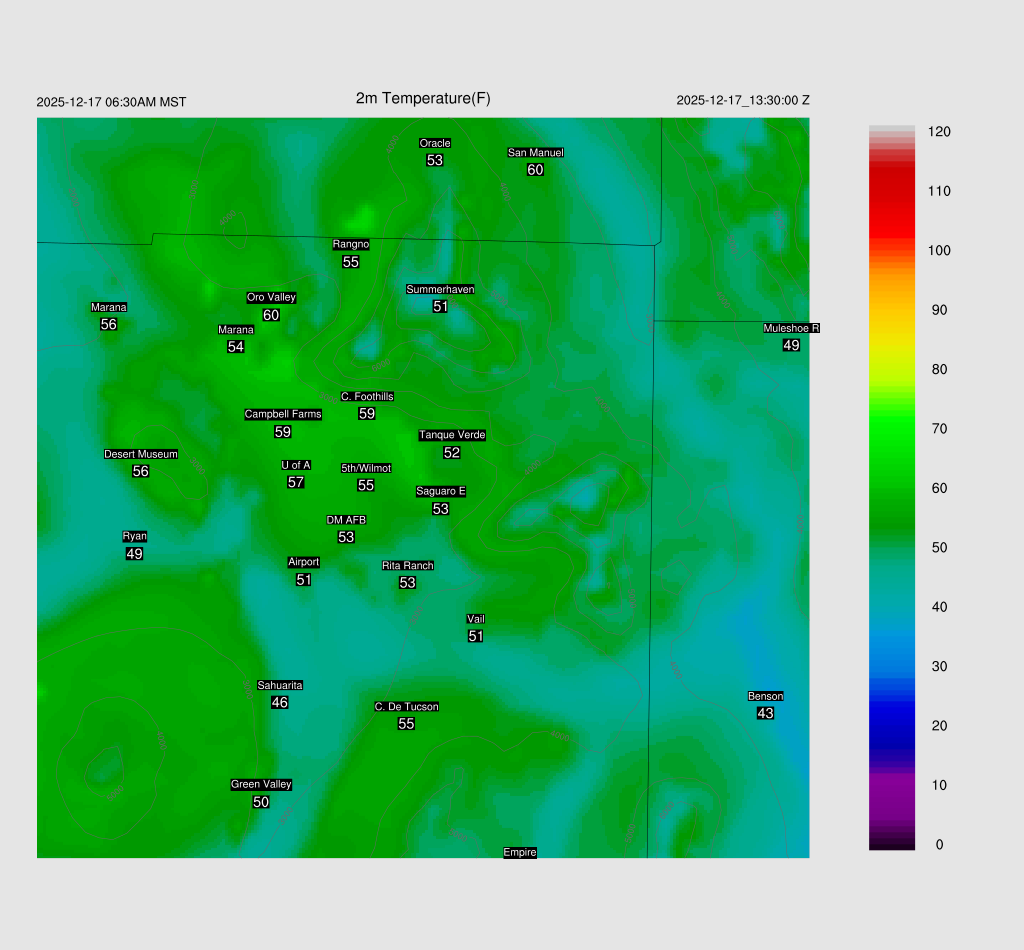The width and height of the screenshot is (1024, 950).
Task: Select the Oro Valley station marker
Action: [271, 297]
